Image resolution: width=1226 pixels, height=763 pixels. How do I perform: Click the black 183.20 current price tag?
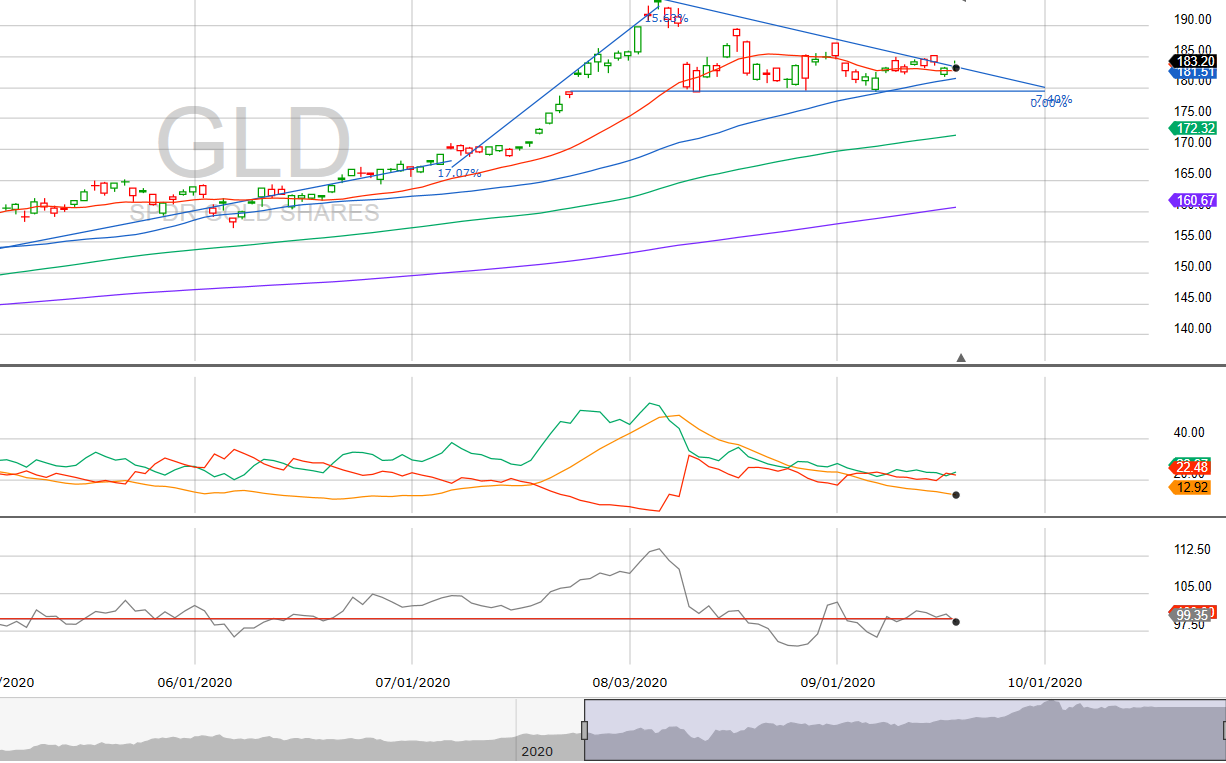(1192, 61)
